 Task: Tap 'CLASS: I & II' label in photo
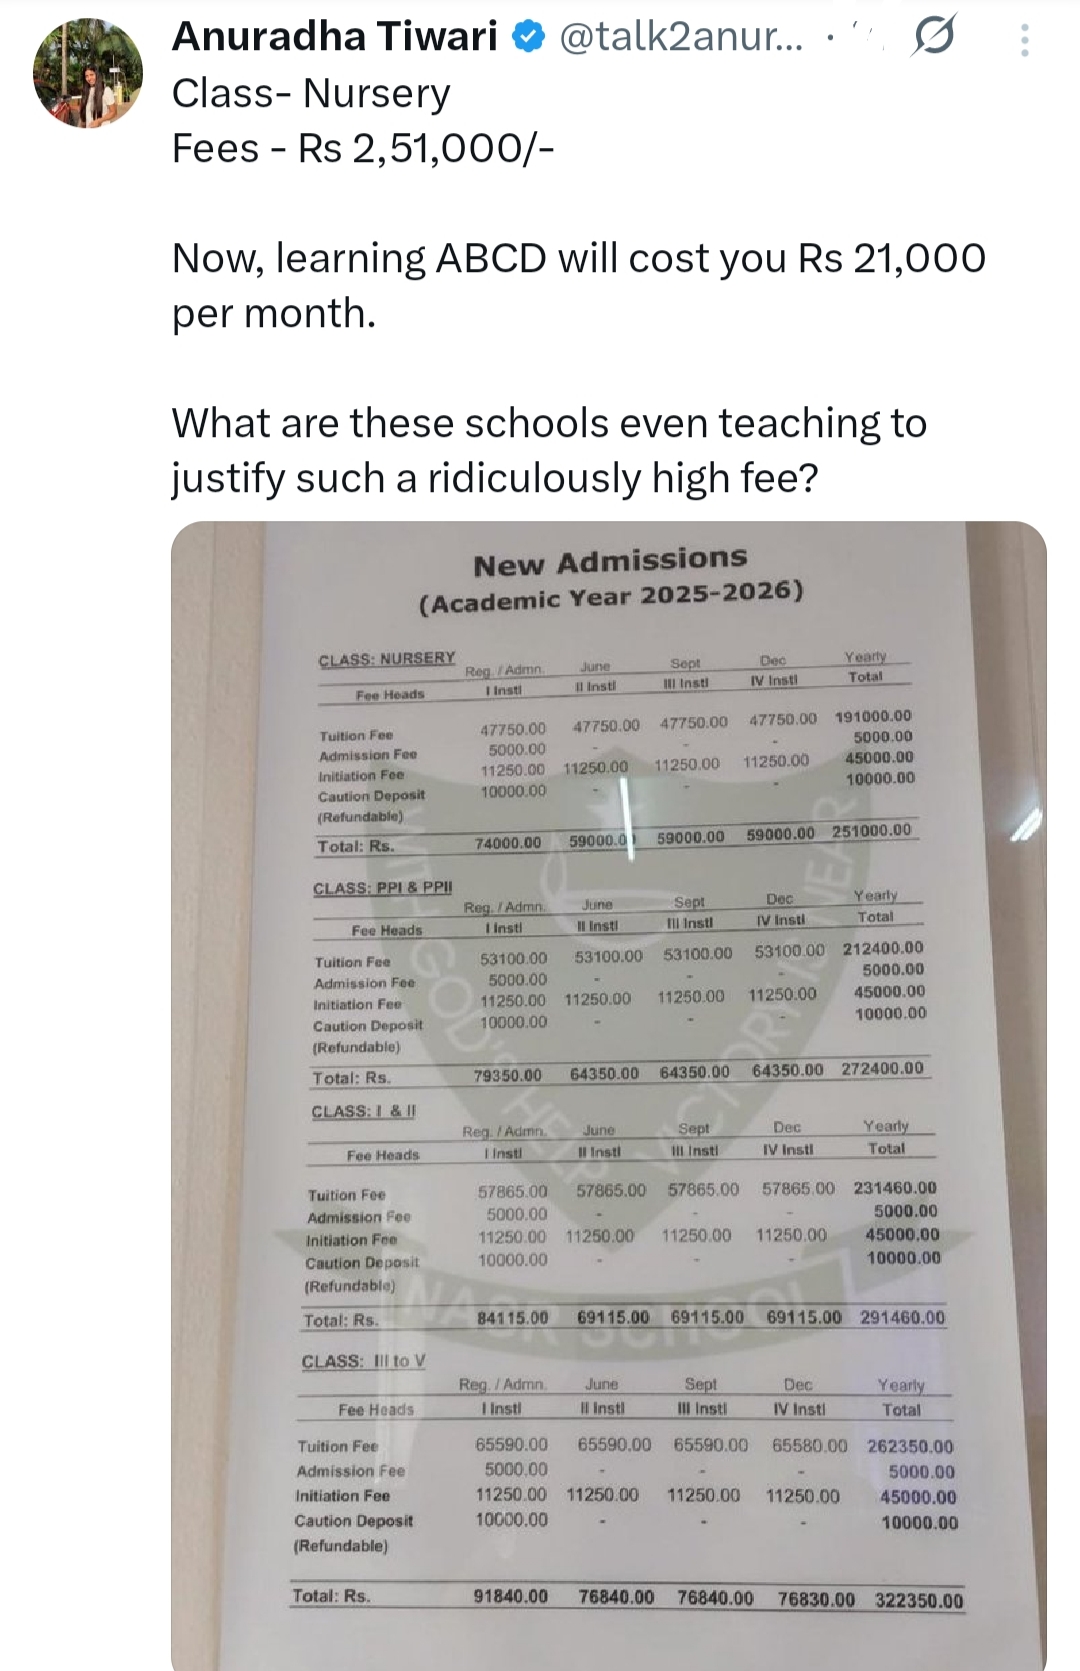coord(364,1111)
